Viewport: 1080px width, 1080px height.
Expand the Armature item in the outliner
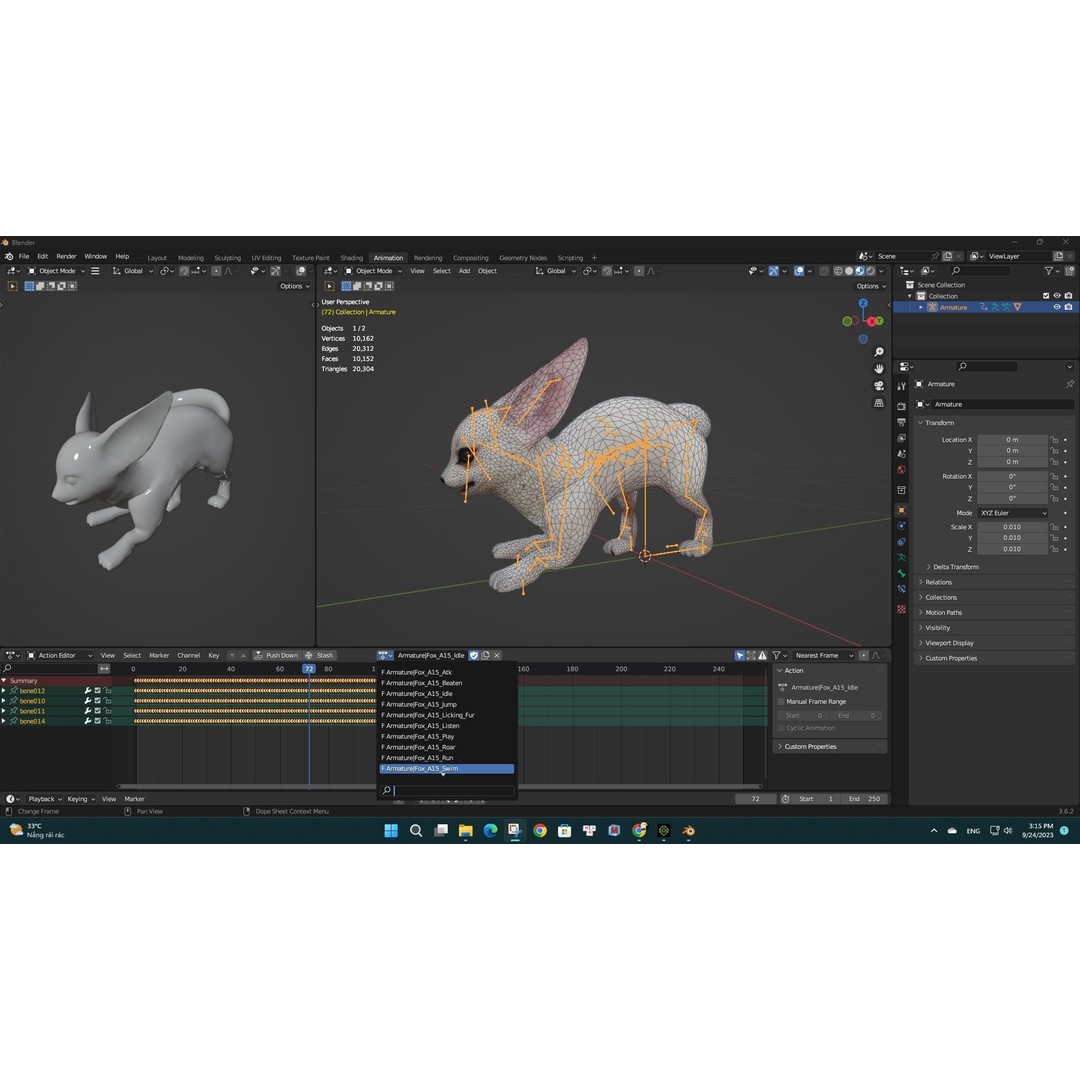(921, 307)
